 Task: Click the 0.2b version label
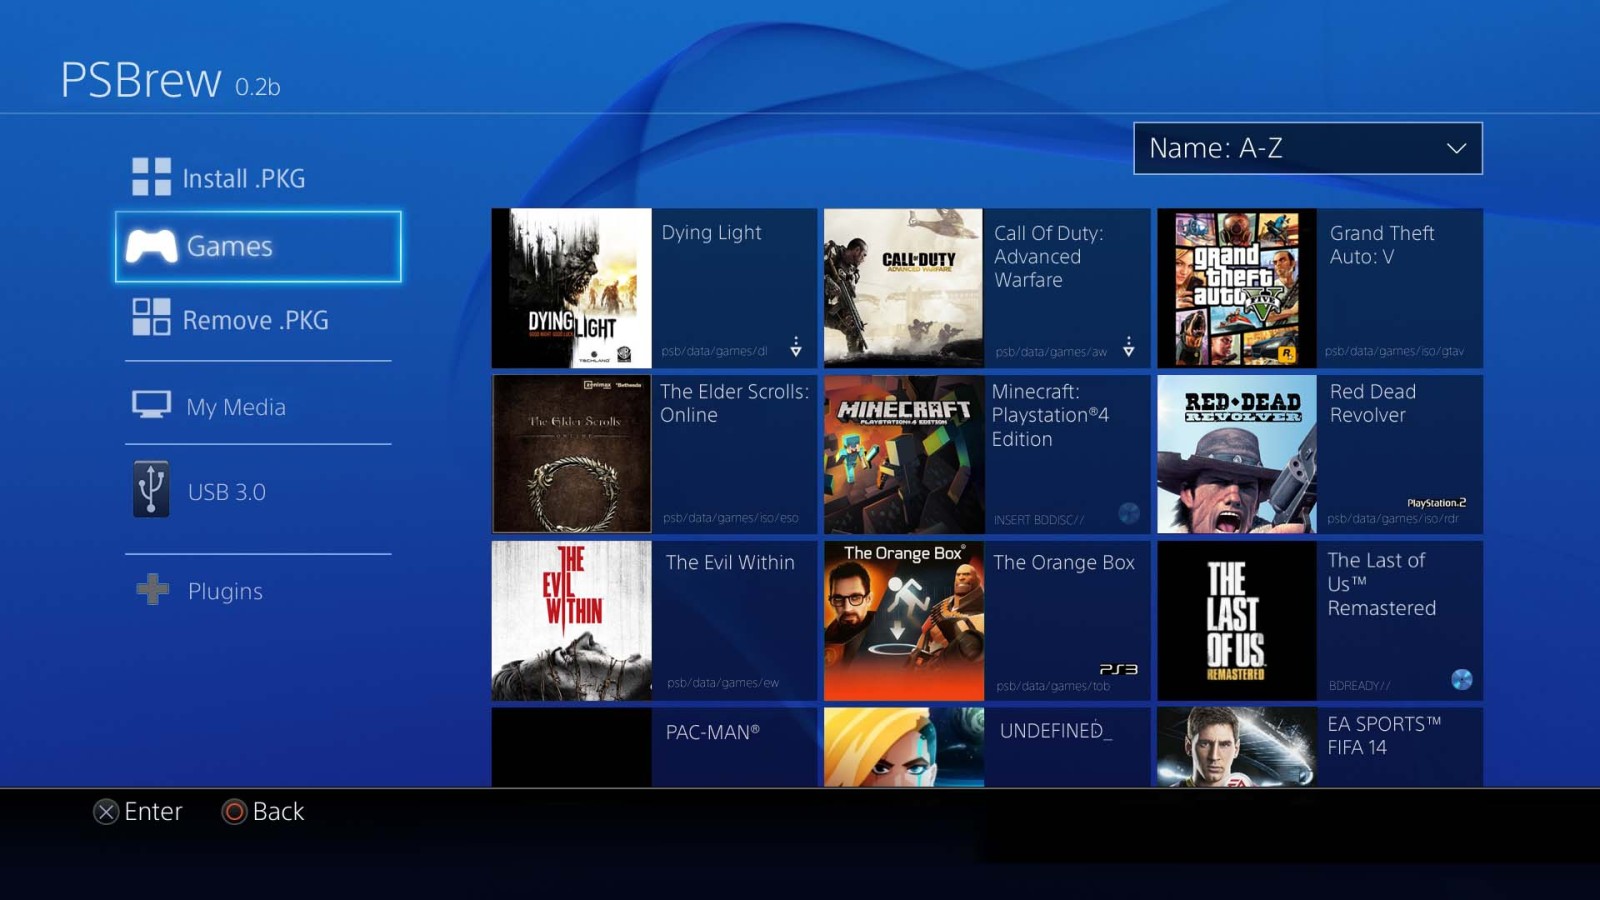(258, 87)
